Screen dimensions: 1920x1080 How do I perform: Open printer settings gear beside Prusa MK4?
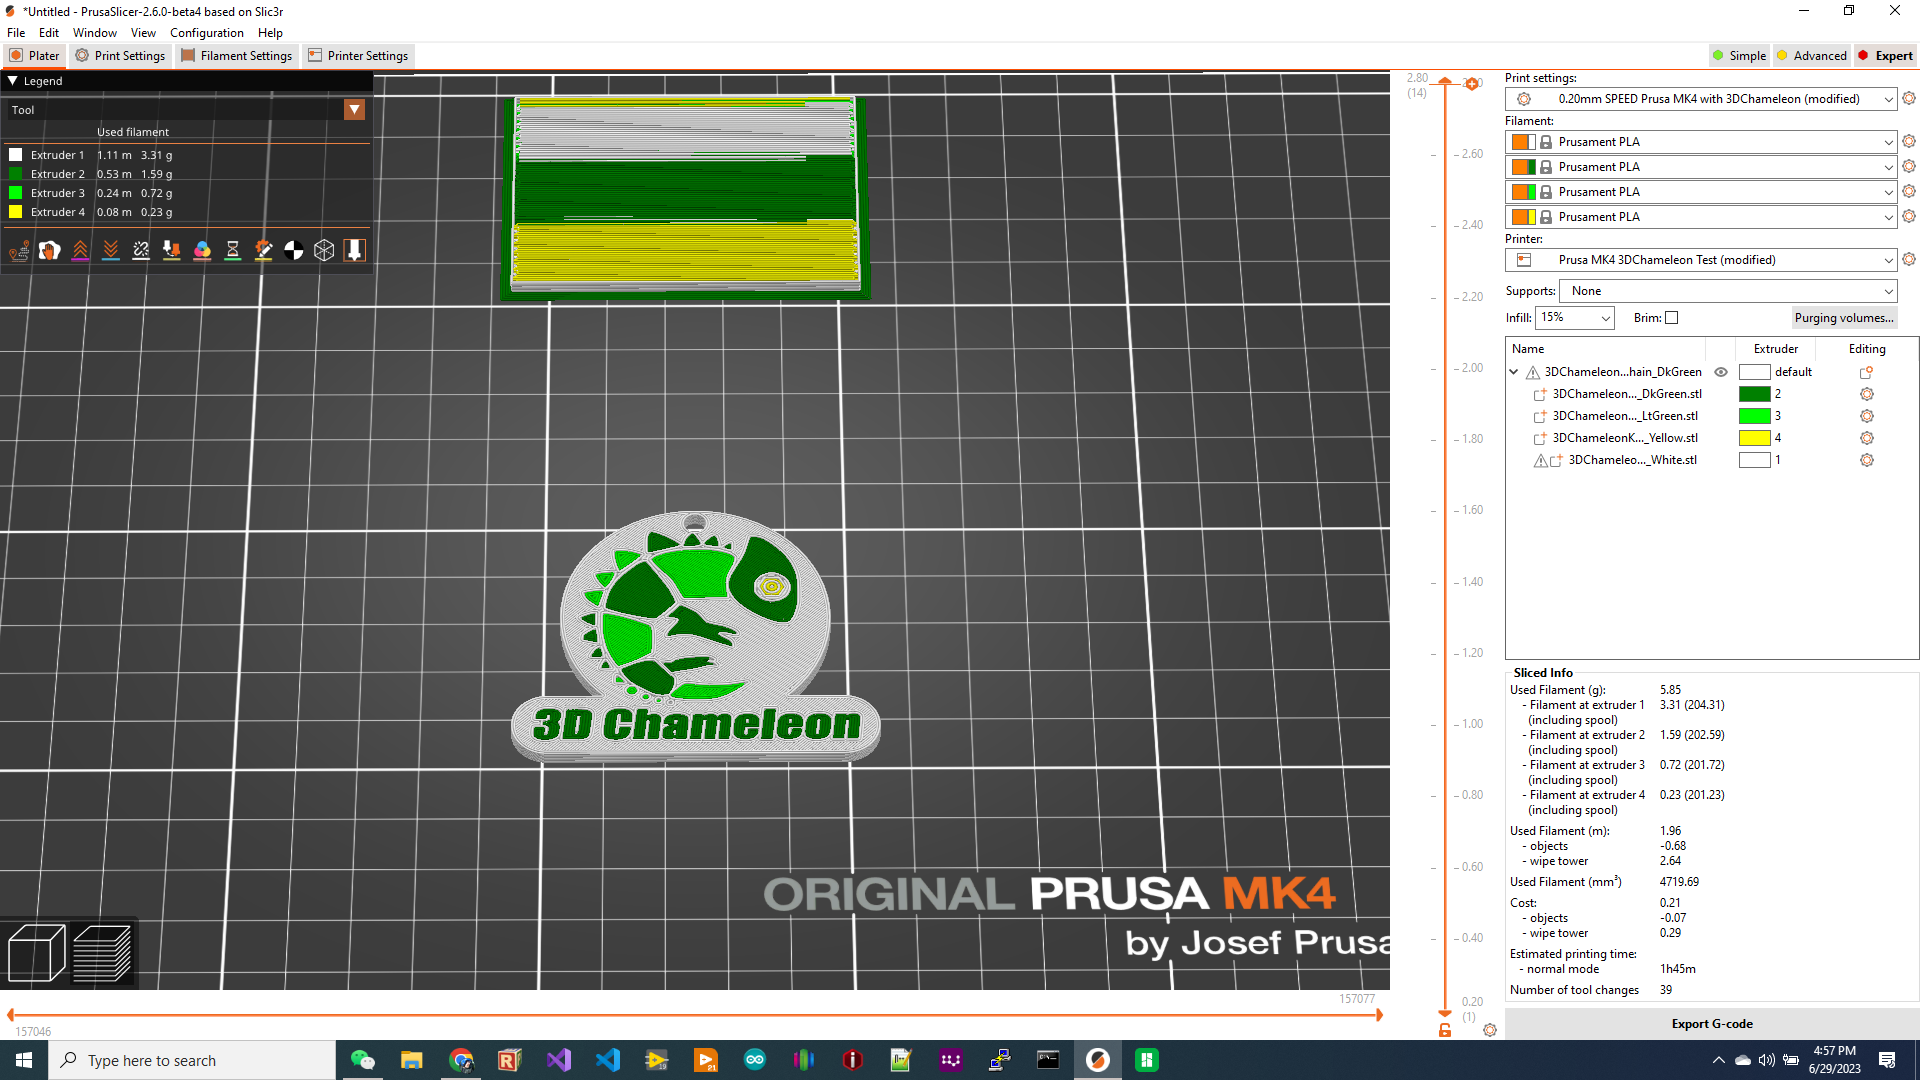click(1909, 259)
